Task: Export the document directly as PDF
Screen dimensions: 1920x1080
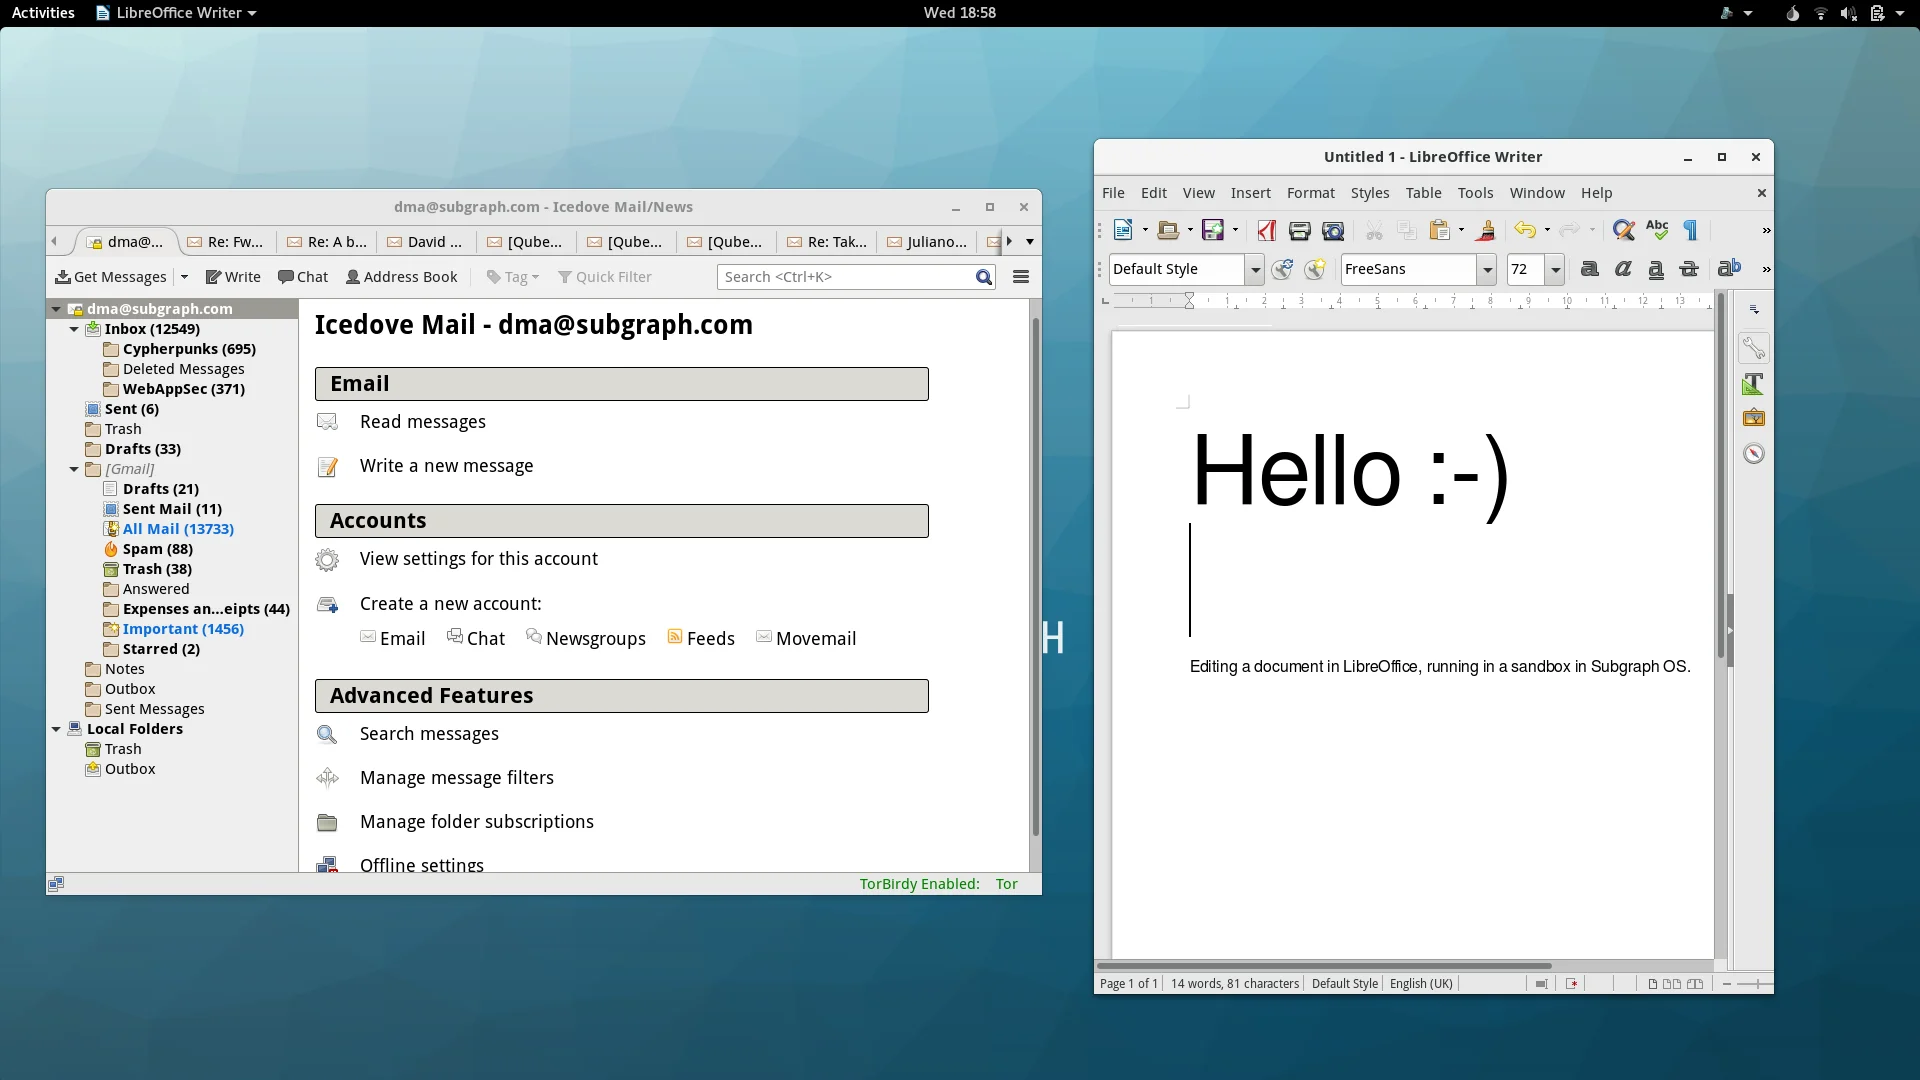Action: [x=1266, y=231]
